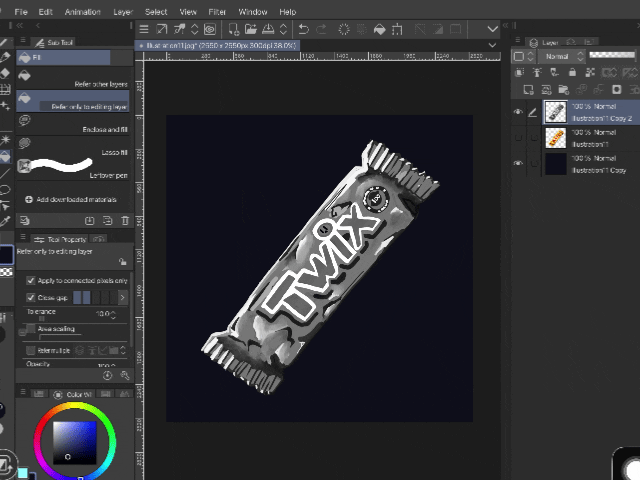640x480 pixels.
Task: Select the Refer other layers sub tool
Action: pos(73,78)
